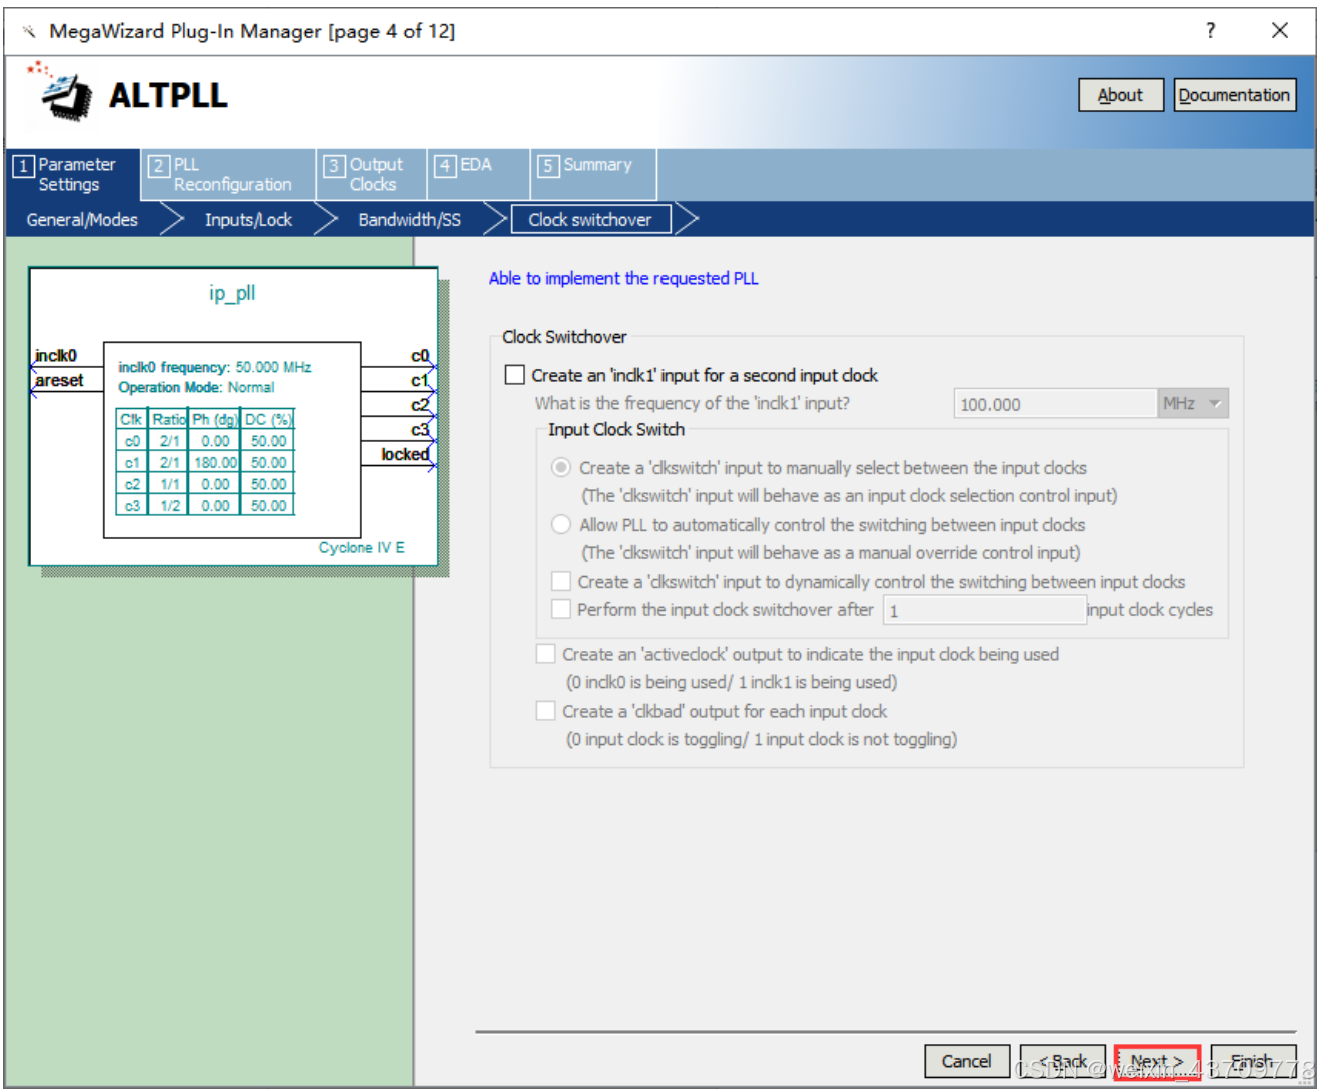
Task: Click the areset port label
Action: click(59, 380)
